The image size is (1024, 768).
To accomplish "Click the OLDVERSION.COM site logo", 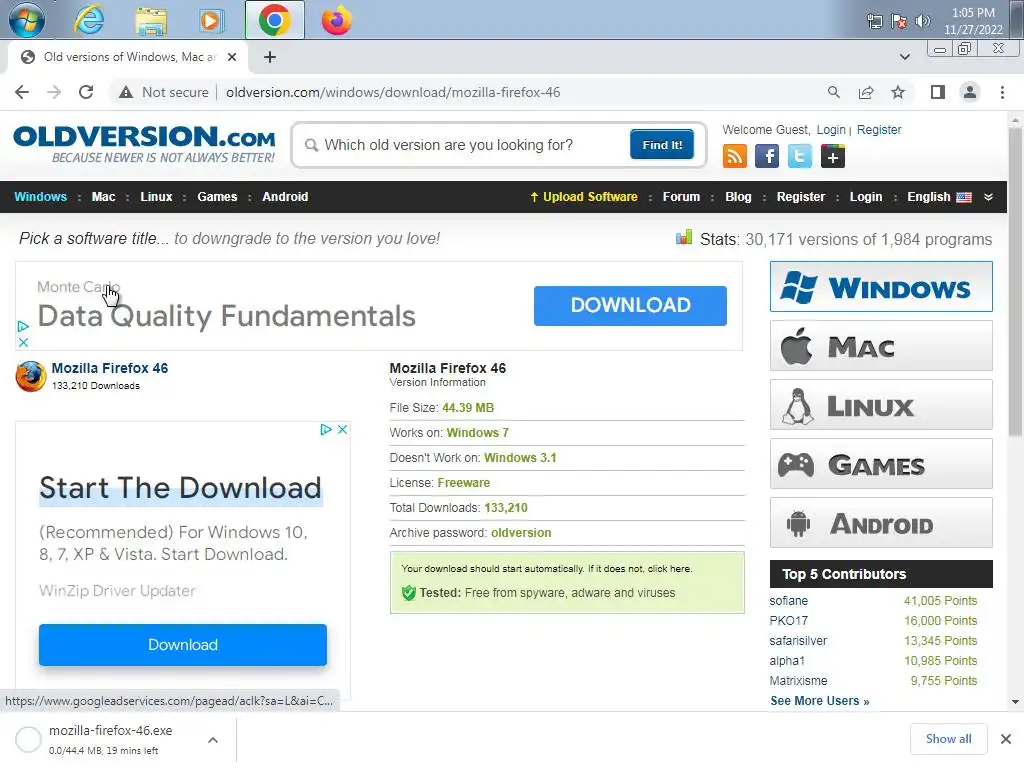I will (x=144, y=144).
